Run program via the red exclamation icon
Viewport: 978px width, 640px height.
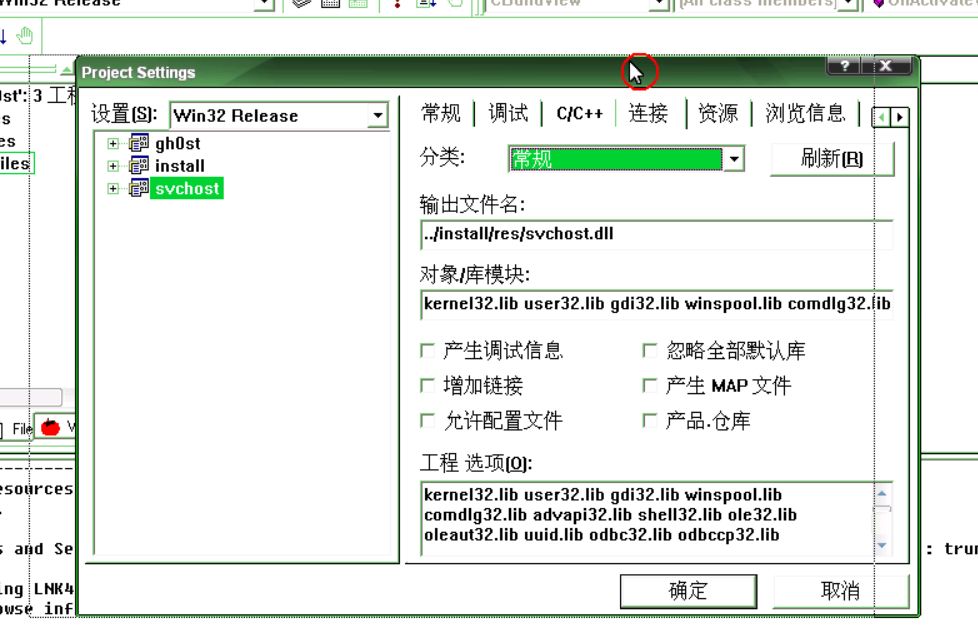[397, 5]
